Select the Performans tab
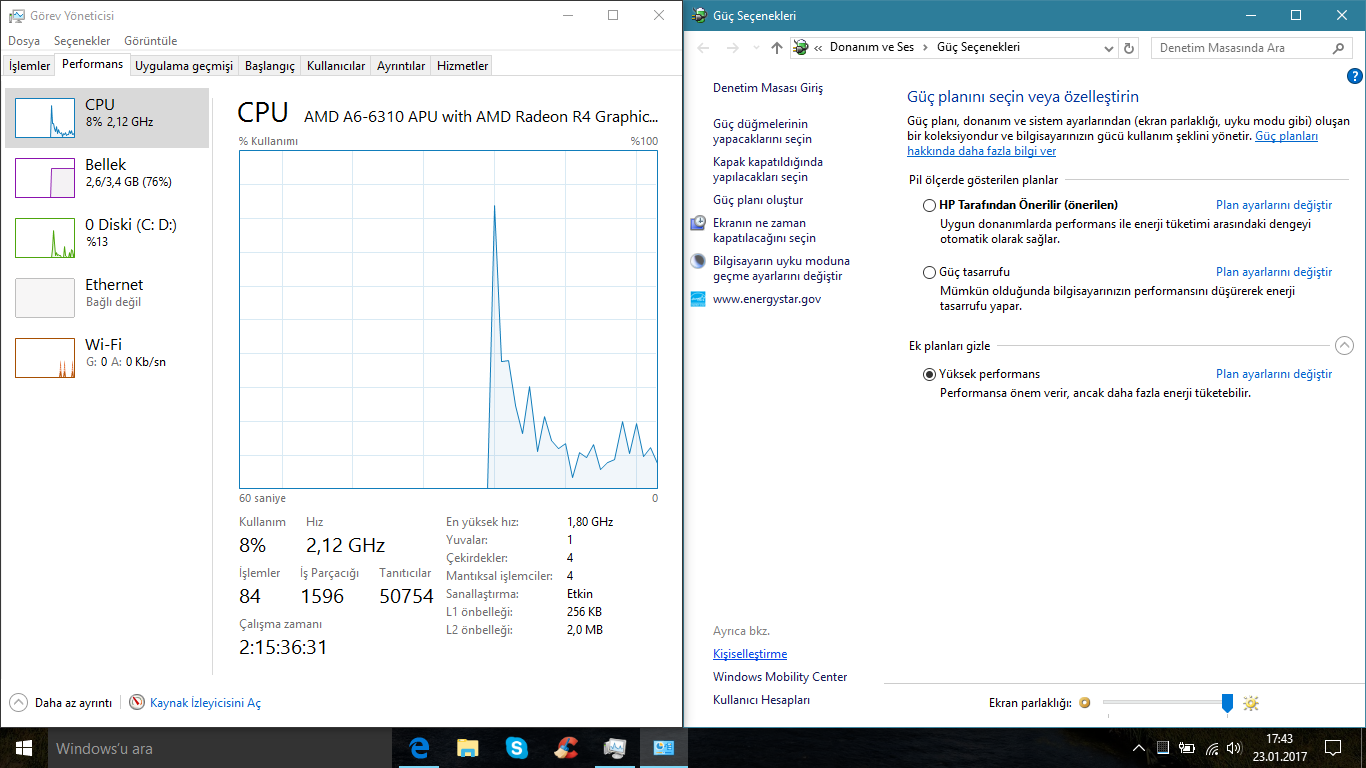The height and width of the screenshot is (768, 1366). point(93,64)
